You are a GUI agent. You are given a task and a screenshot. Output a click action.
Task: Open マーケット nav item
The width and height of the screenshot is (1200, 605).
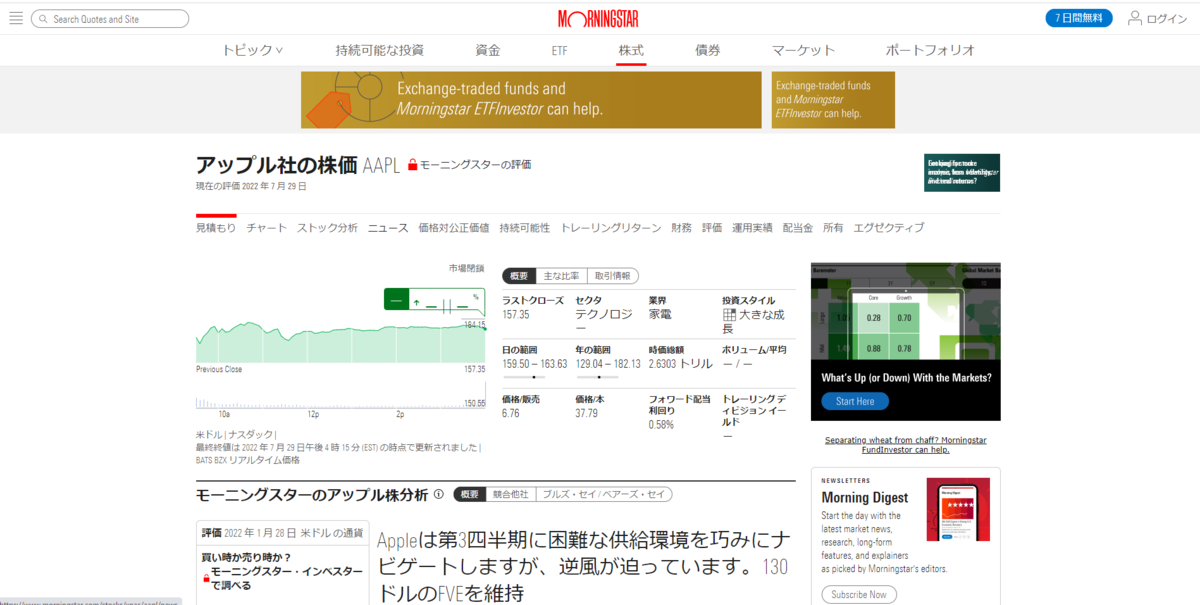[x=803, y=50]
